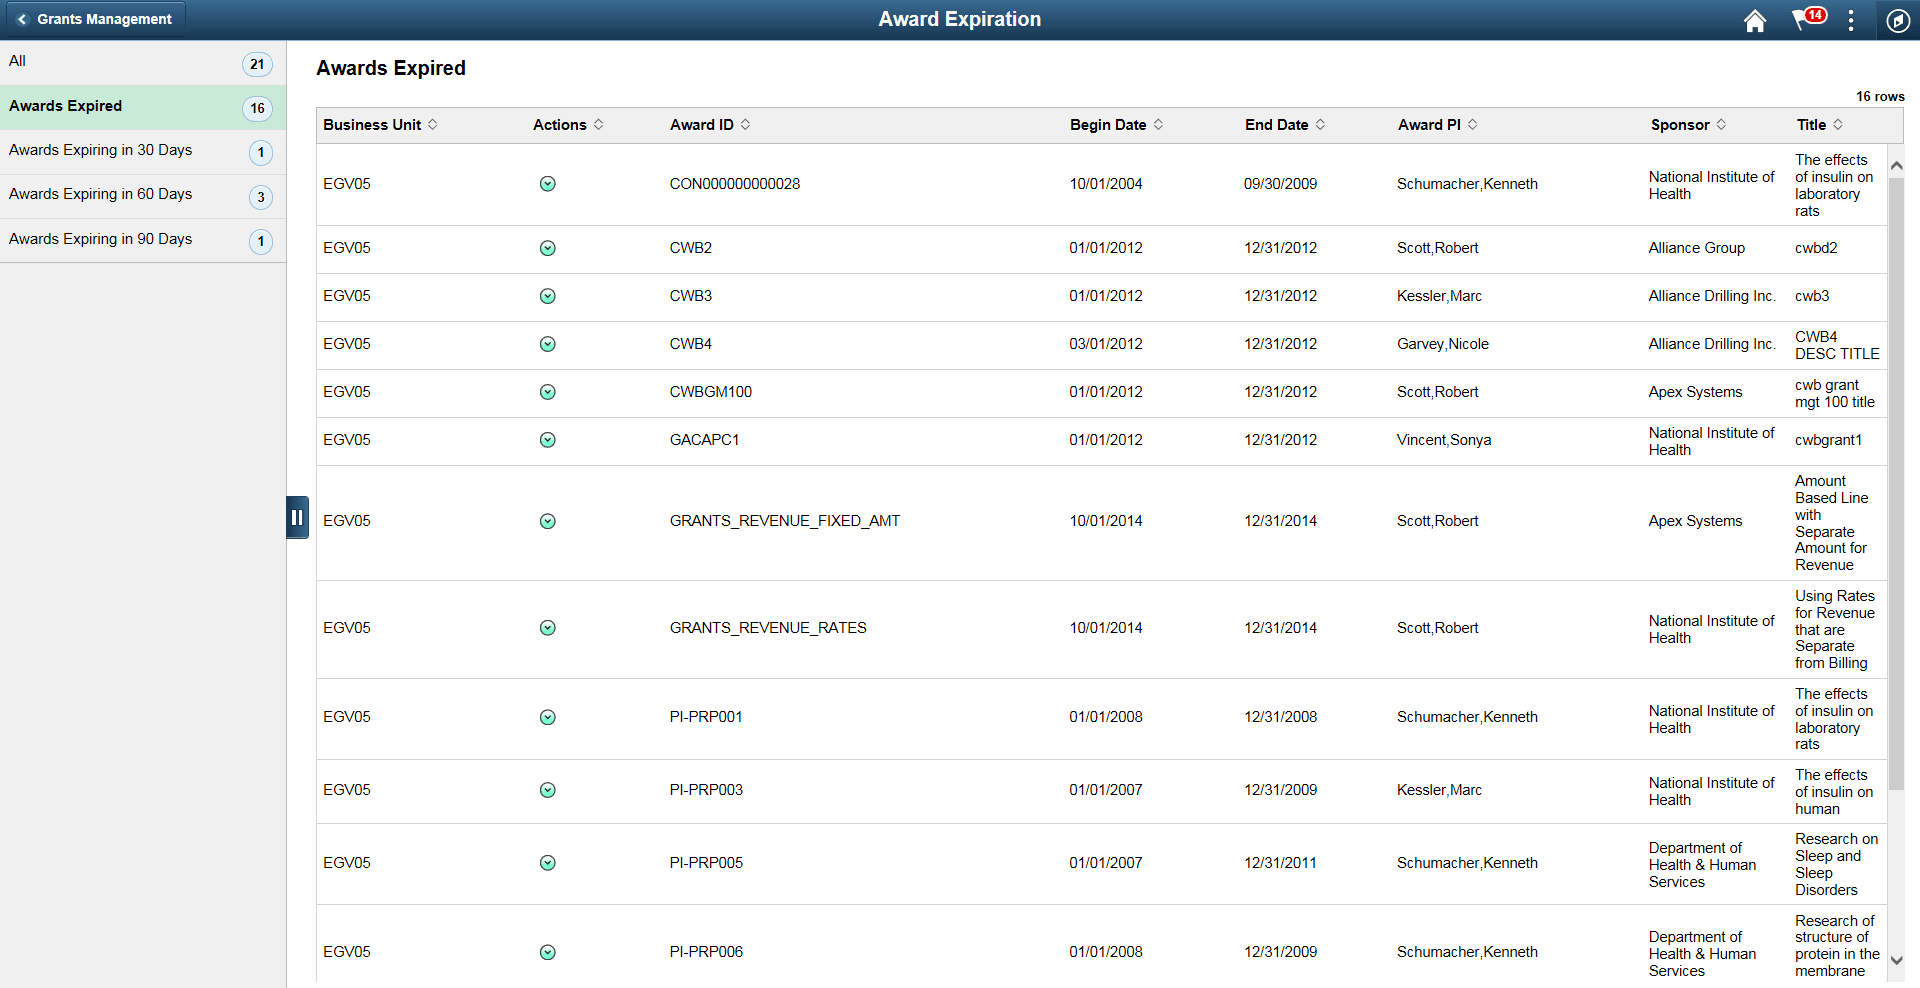The height and width of the screenshot is (988, 1920).
Task: Click the back arrow next to Grants Management
Action: point(22,19)
